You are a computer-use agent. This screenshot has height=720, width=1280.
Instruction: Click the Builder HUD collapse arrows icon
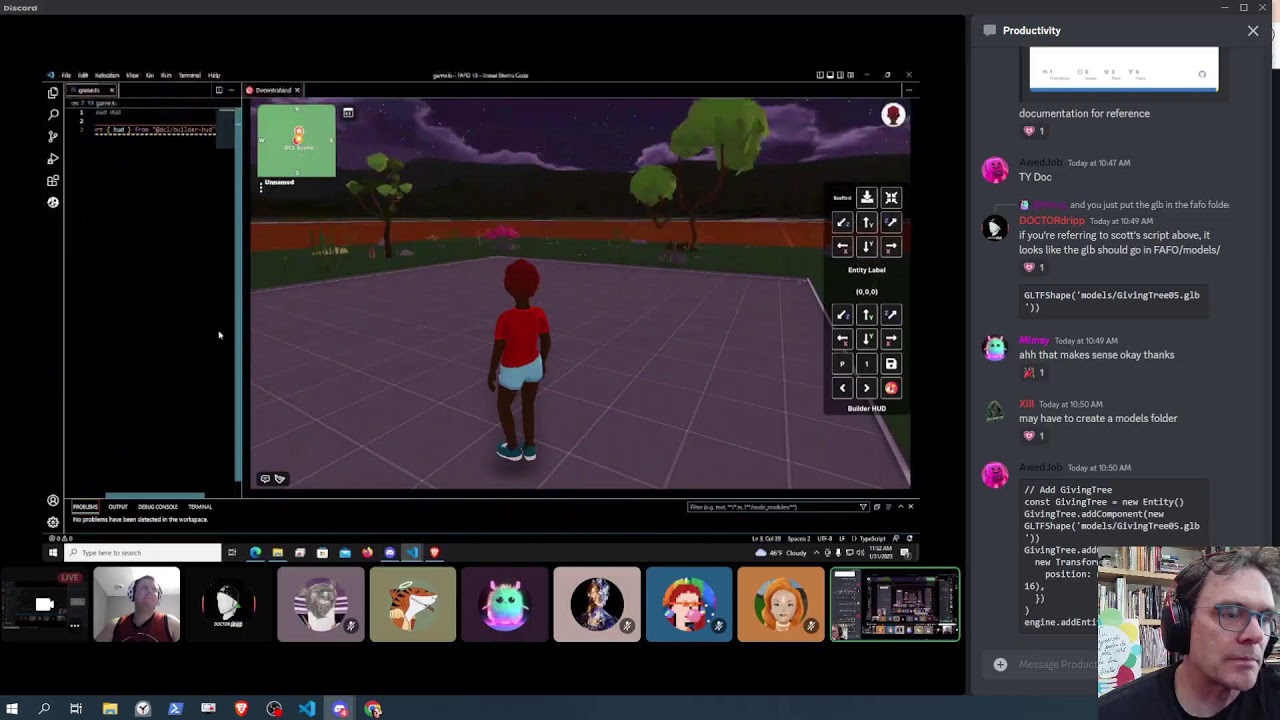pos(891,198)
